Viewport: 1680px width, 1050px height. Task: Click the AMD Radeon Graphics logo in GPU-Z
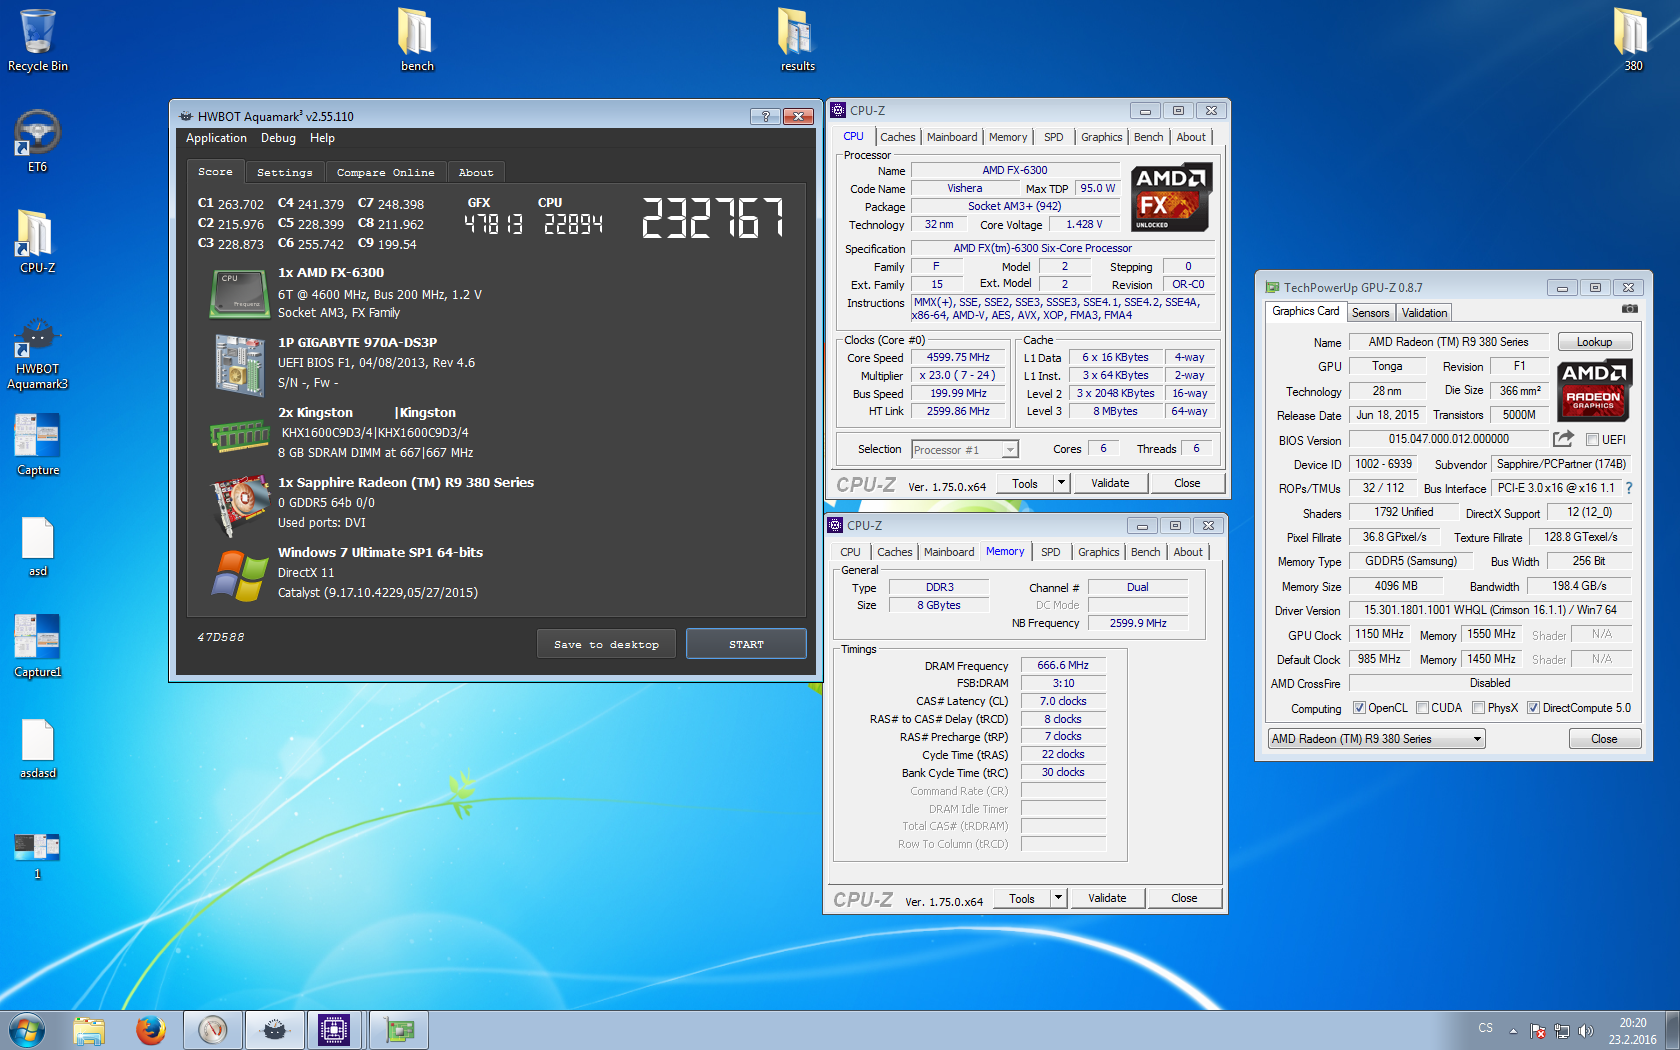[x=1593, y=392]
